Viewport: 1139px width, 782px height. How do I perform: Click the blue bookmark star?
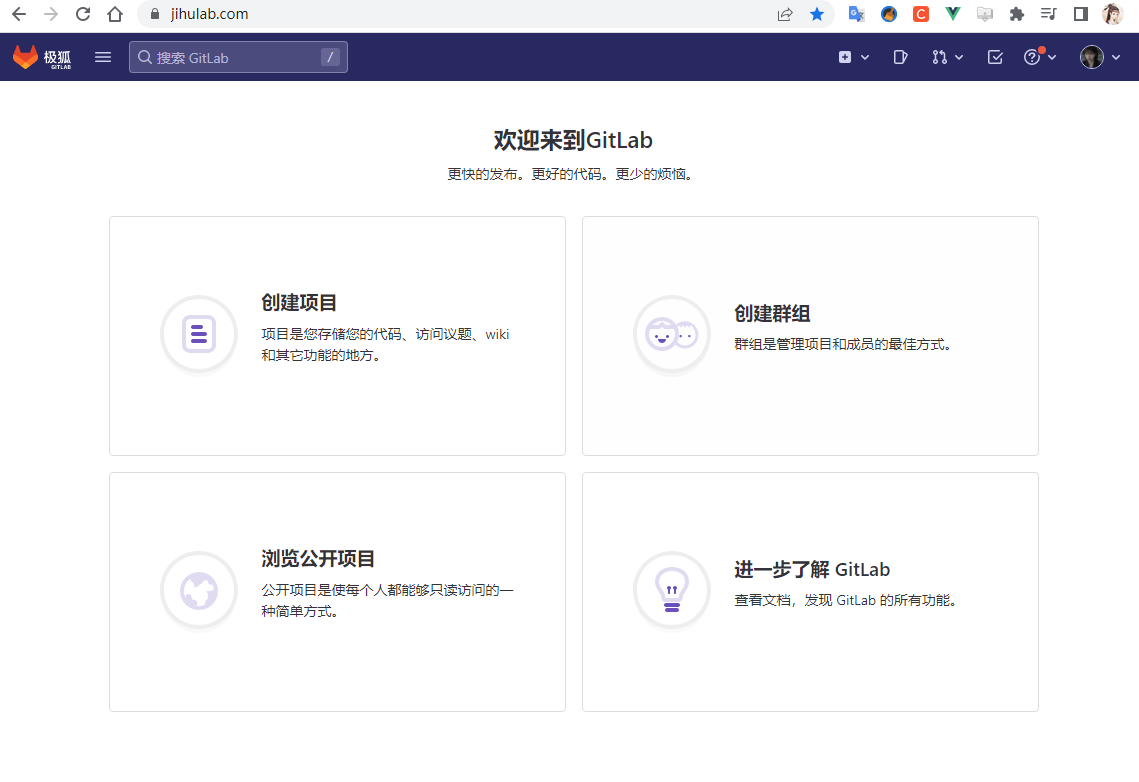(817, 14)
